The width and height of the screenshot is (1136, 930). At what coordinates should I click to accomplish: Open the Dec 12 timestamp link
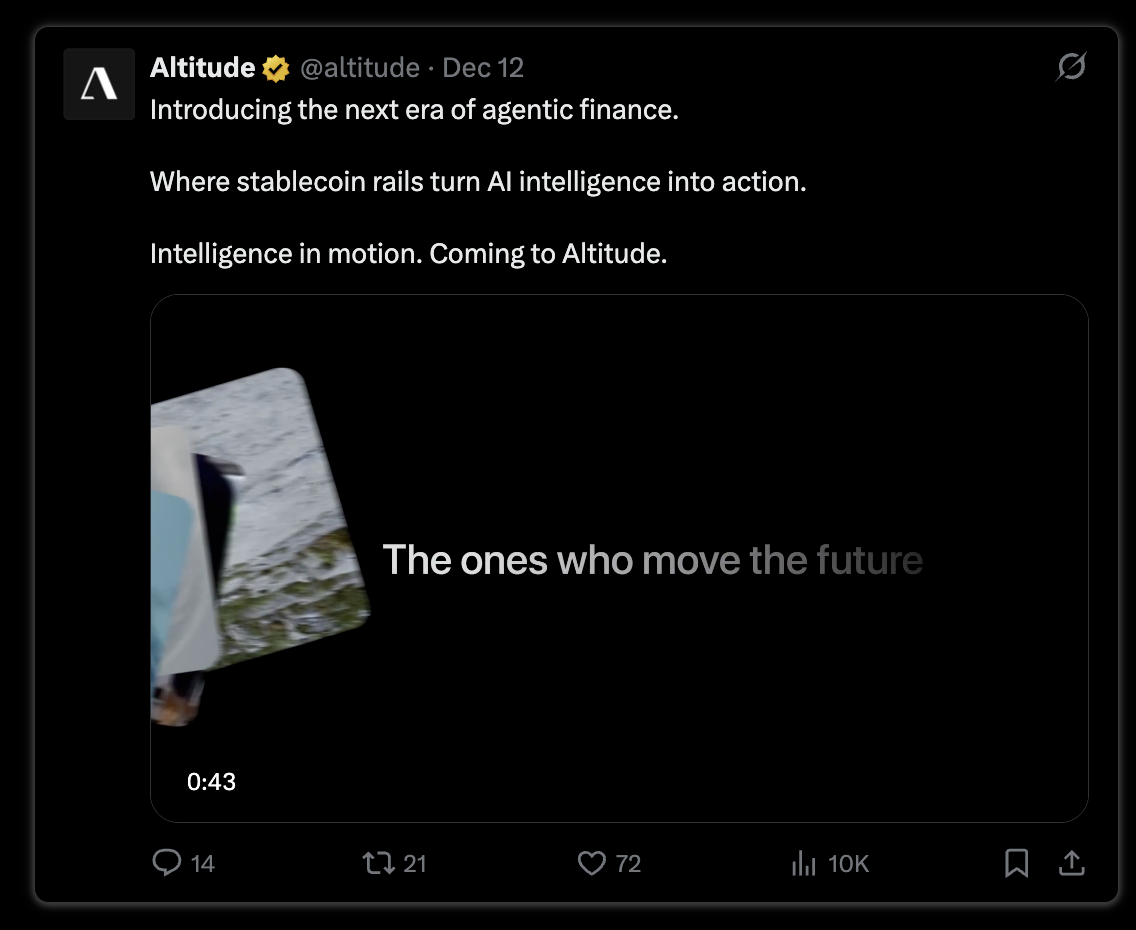coord(483,68)
